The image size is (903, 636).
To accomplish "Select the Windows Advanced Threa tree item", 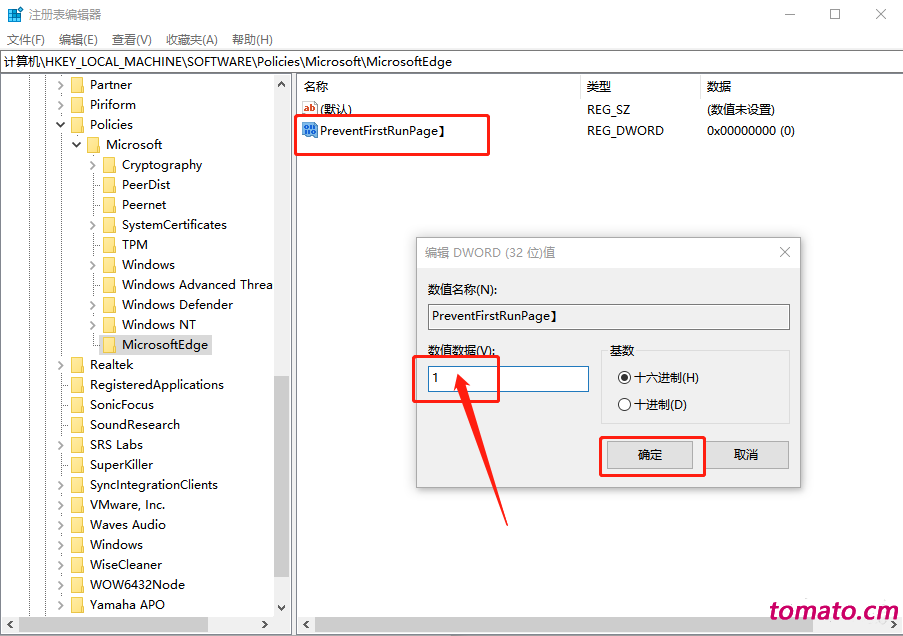I will (x=197, y=285).
